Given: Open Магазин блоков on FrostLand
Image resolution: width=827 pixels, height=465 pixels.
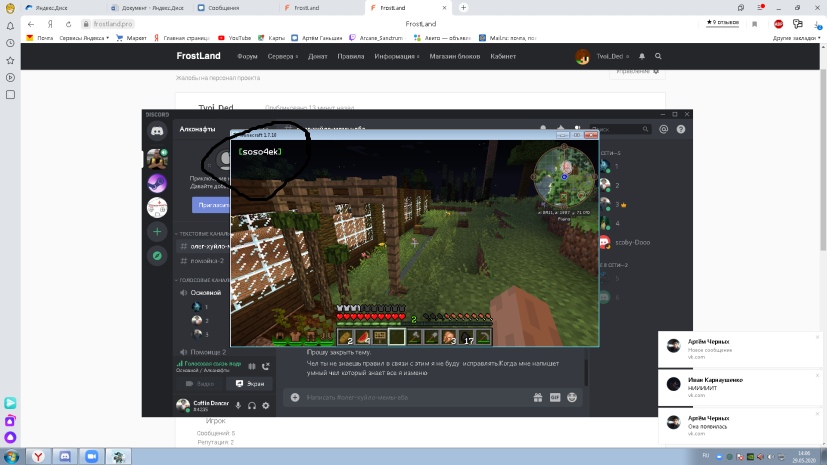Looking at the screenshot, I should pyautogui.click(x=455, y=56).
